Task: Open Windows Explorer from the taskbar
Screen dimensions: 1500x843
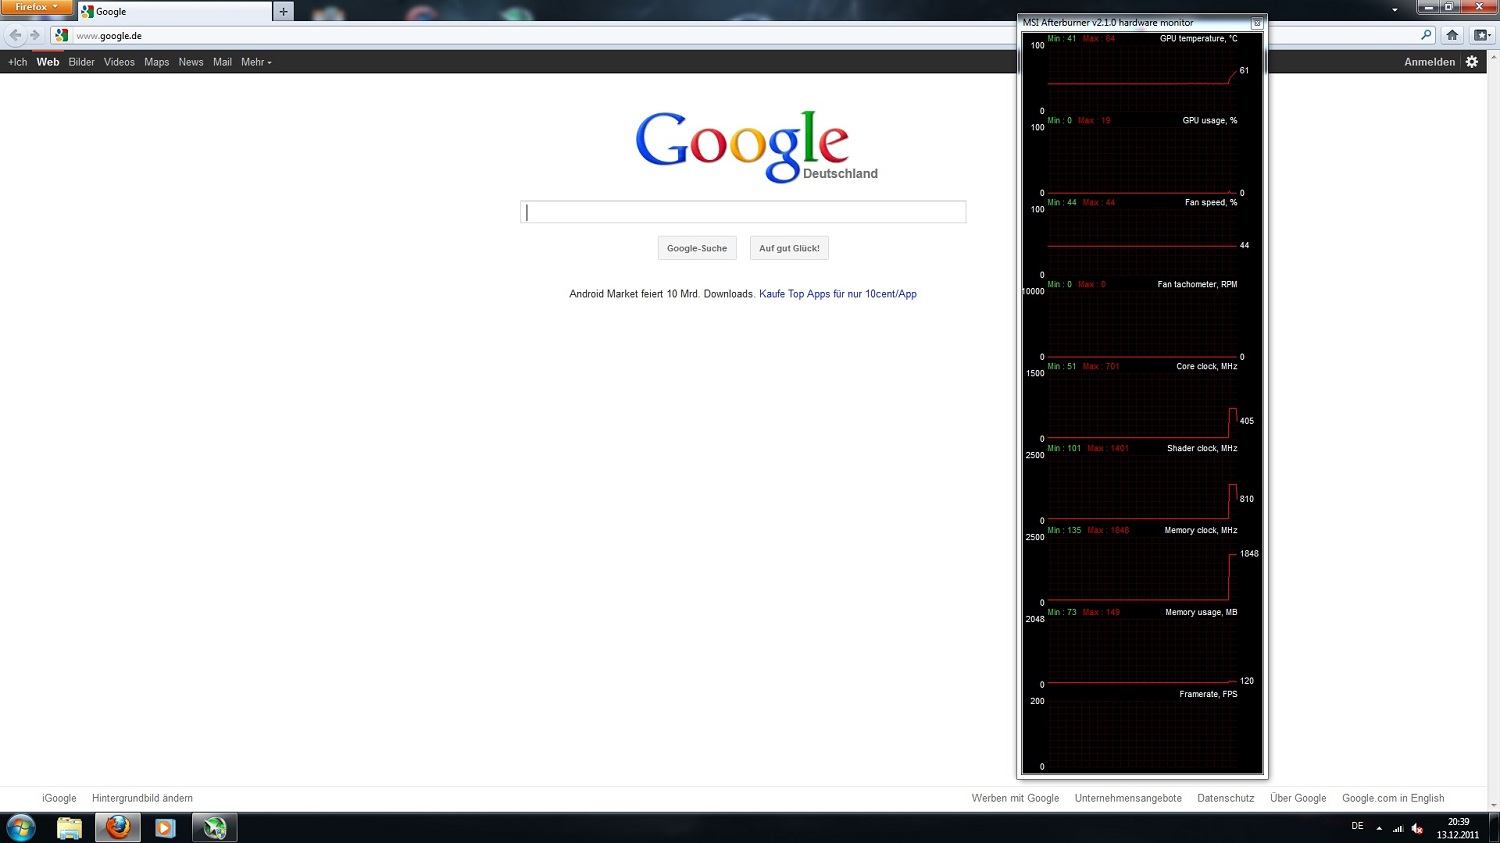Action: coord(69,828)
